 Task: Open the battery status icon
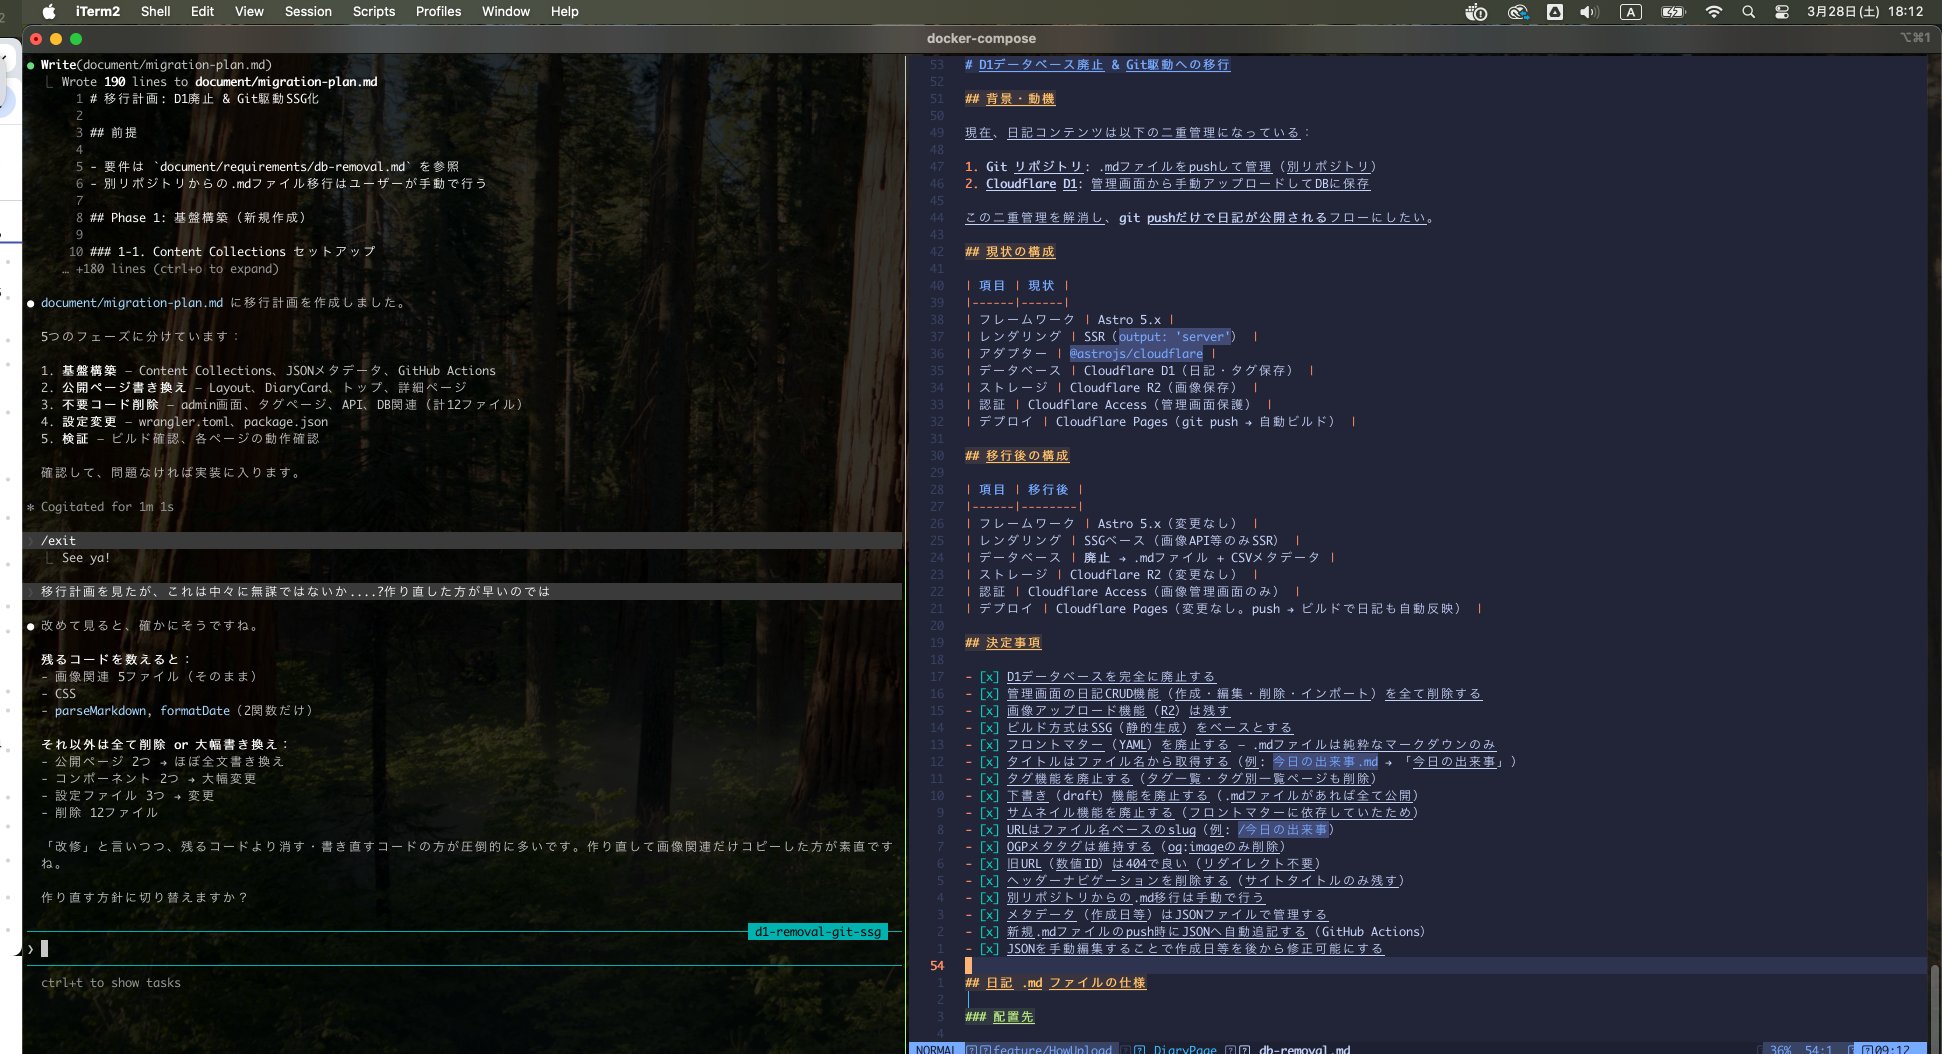point(1673,12)
